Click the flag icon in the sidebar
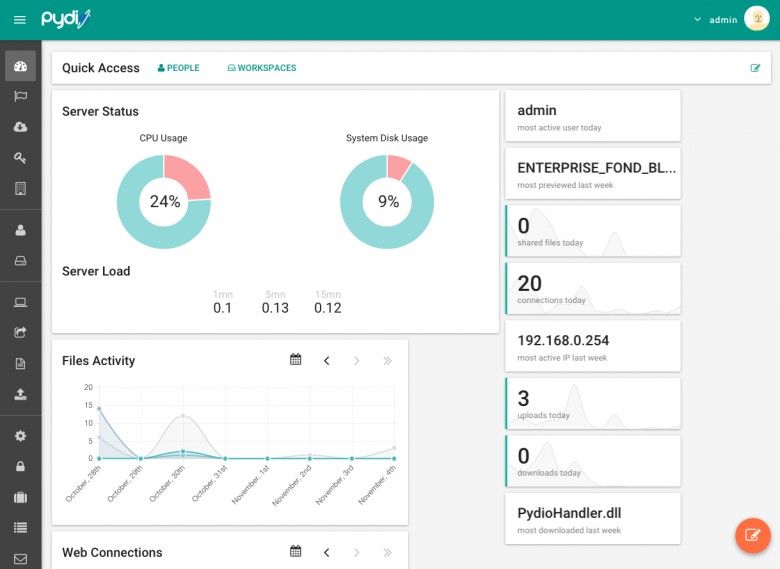 (x=20, y=96)
